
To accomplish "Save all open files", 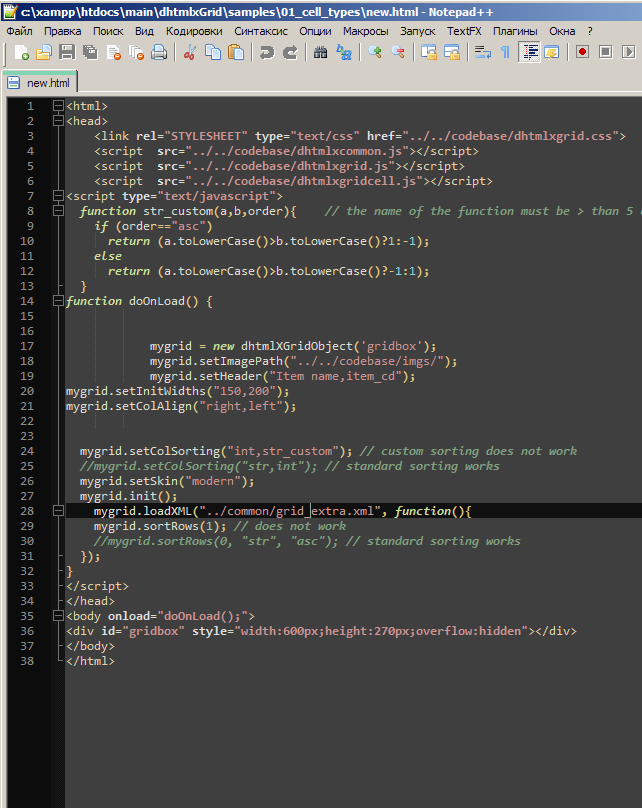I will [x=90, y=52].
